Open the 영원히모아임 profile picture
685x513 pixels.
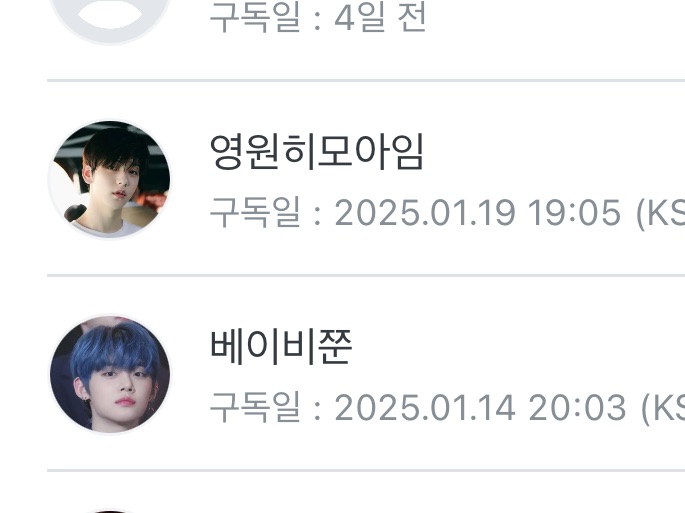pyautogui.click(x=109, y=179)
